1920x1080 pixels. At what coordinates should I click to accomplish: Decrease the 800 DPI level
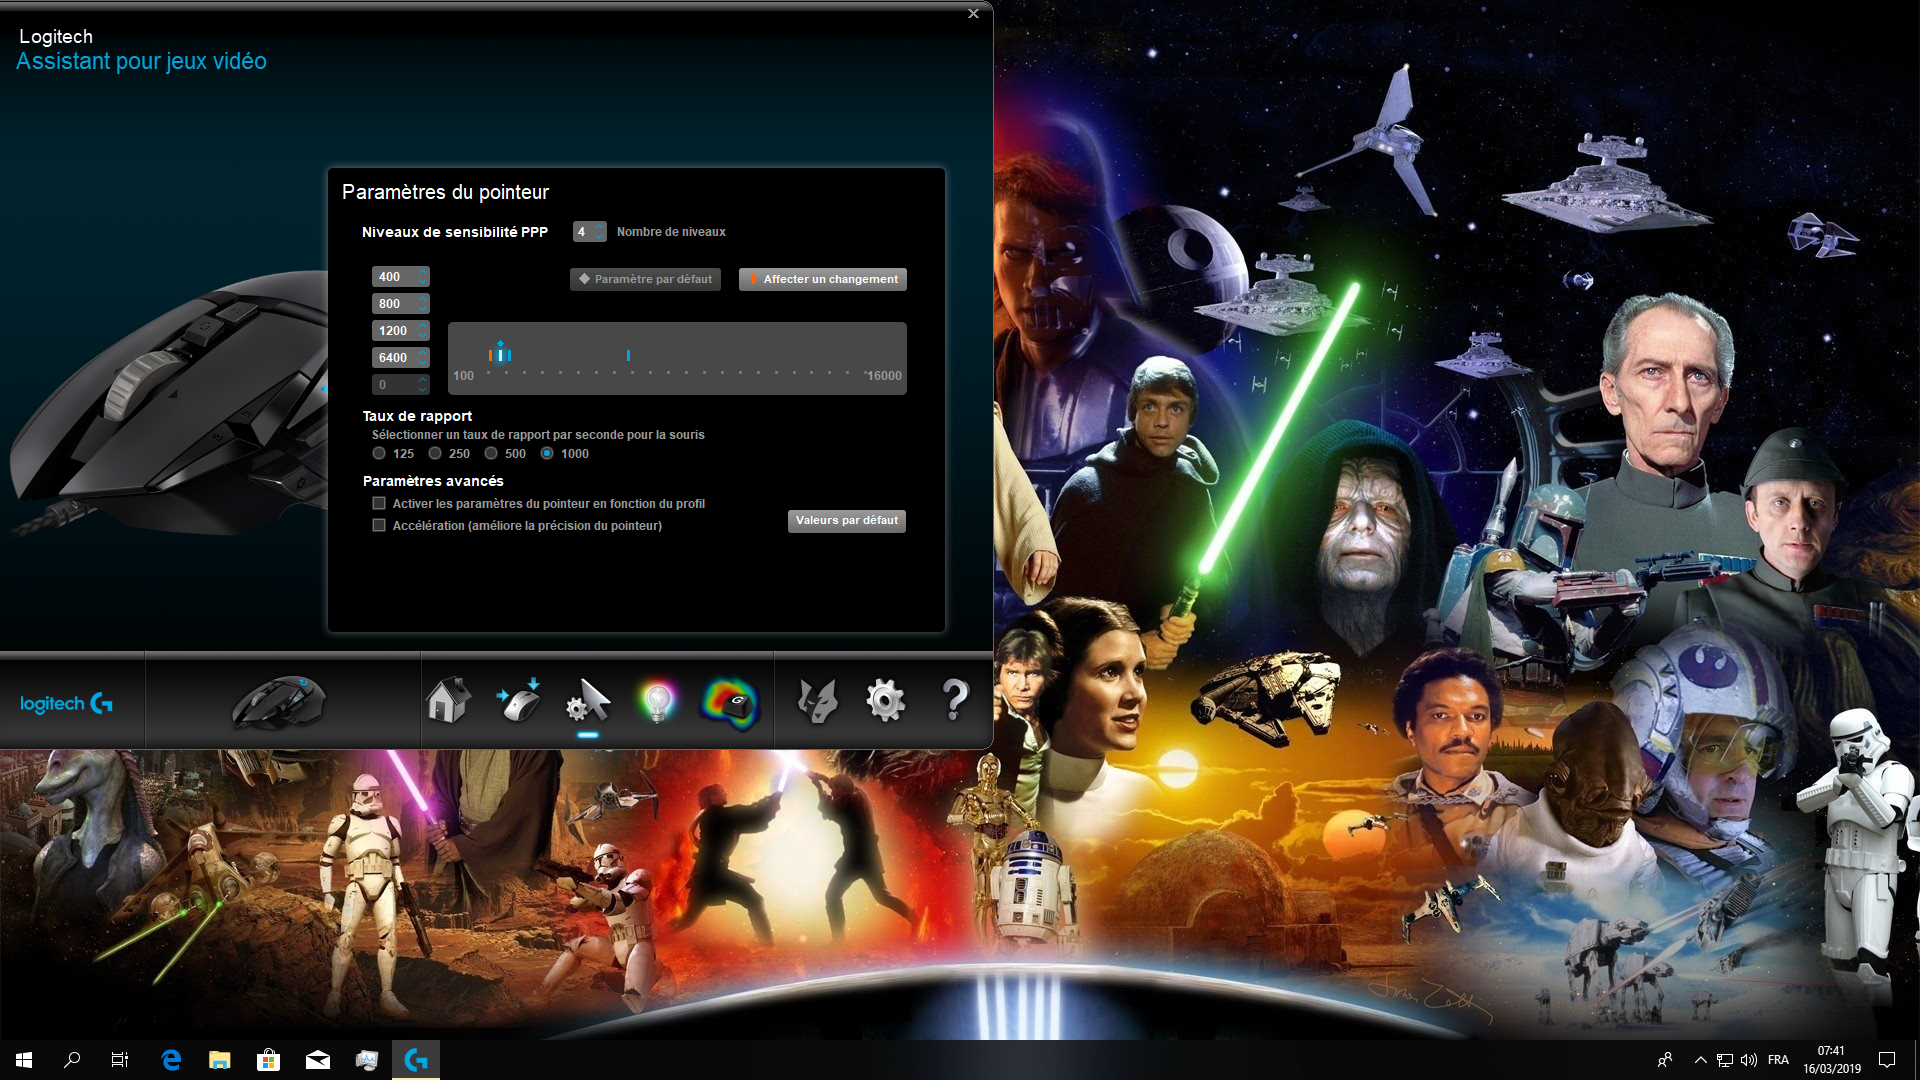[423, 308]
